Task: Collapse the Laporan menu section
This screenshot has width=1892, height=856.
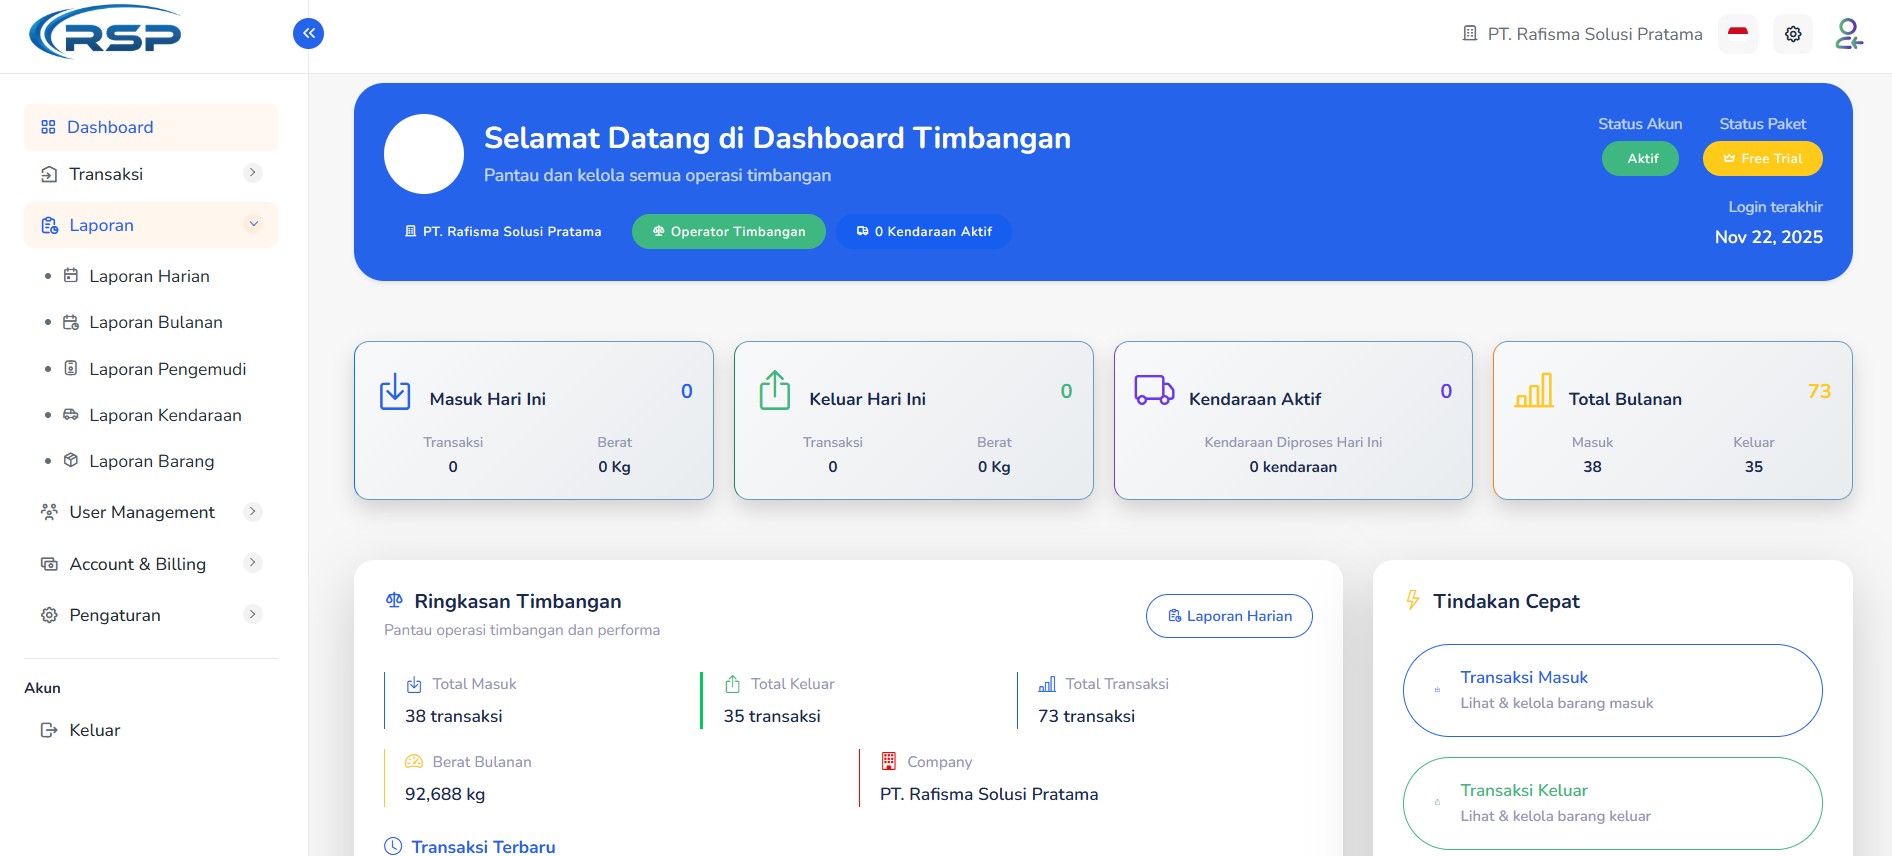Action: click(253, 225)
